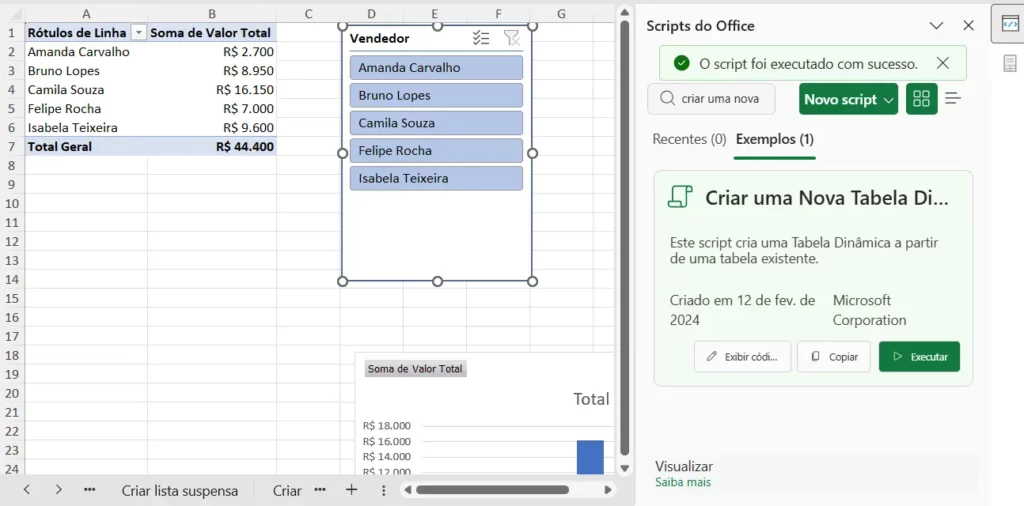This screenshot has height=506, width=1024.
Task: Select cell with value R$ 9.600
Action: (212, 127)
